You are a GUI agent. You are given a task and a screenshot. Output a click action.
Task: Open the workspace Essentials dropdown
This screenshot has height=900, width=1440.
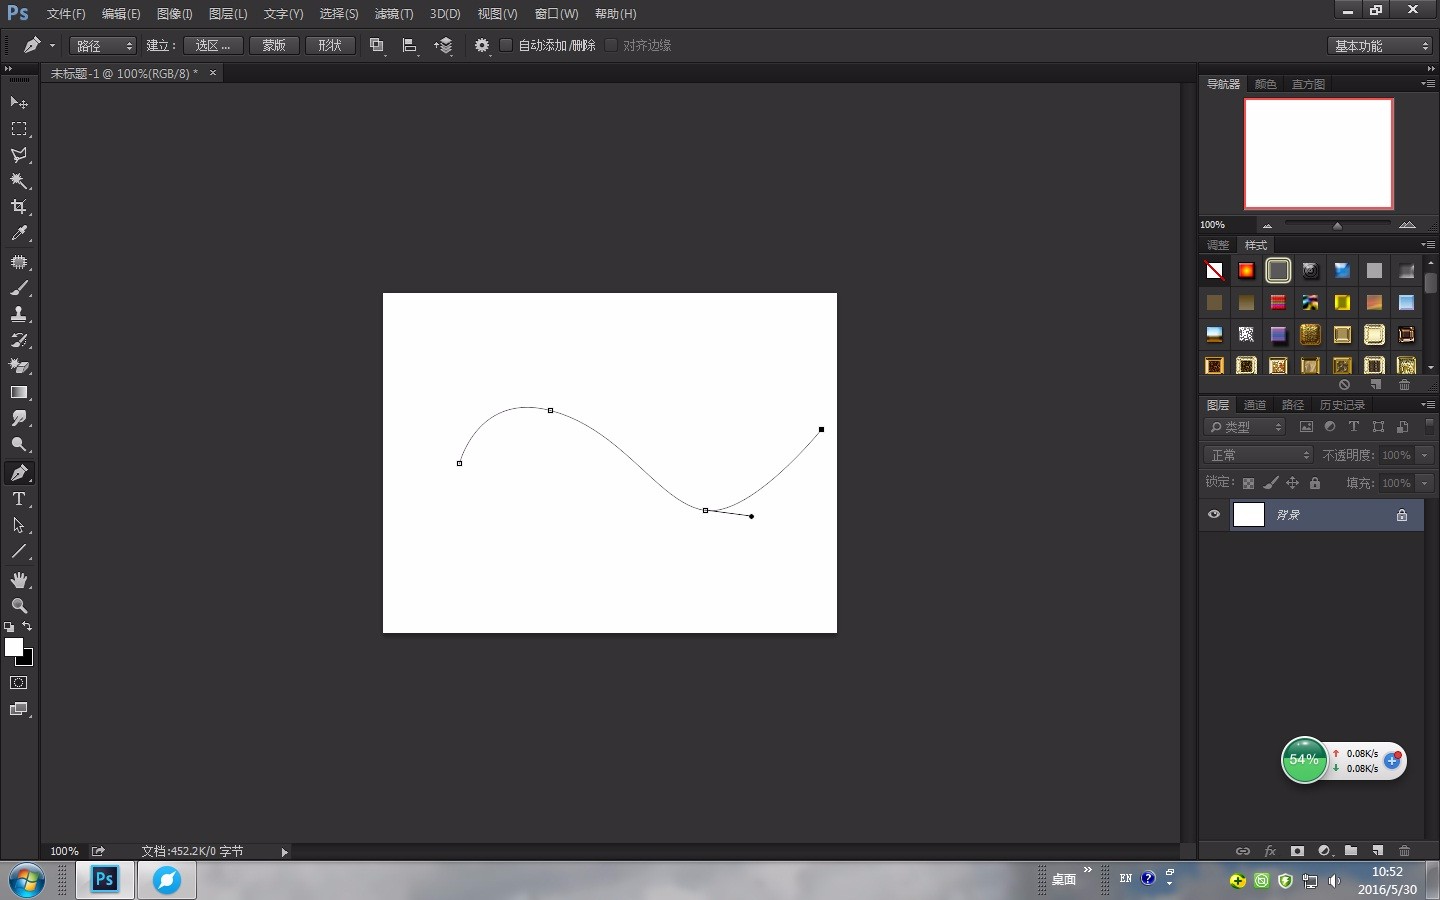pos(1381,46)
